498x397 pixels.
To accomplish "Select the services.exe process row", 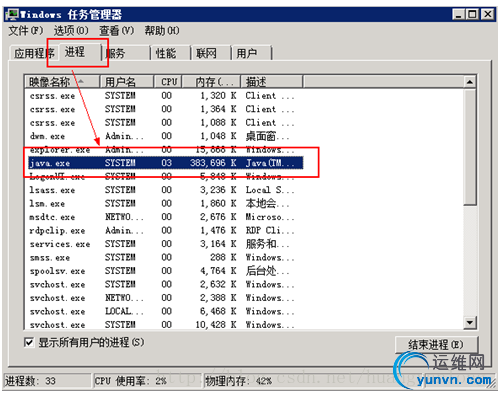I will pyautogui.click(x=166, y=244).
